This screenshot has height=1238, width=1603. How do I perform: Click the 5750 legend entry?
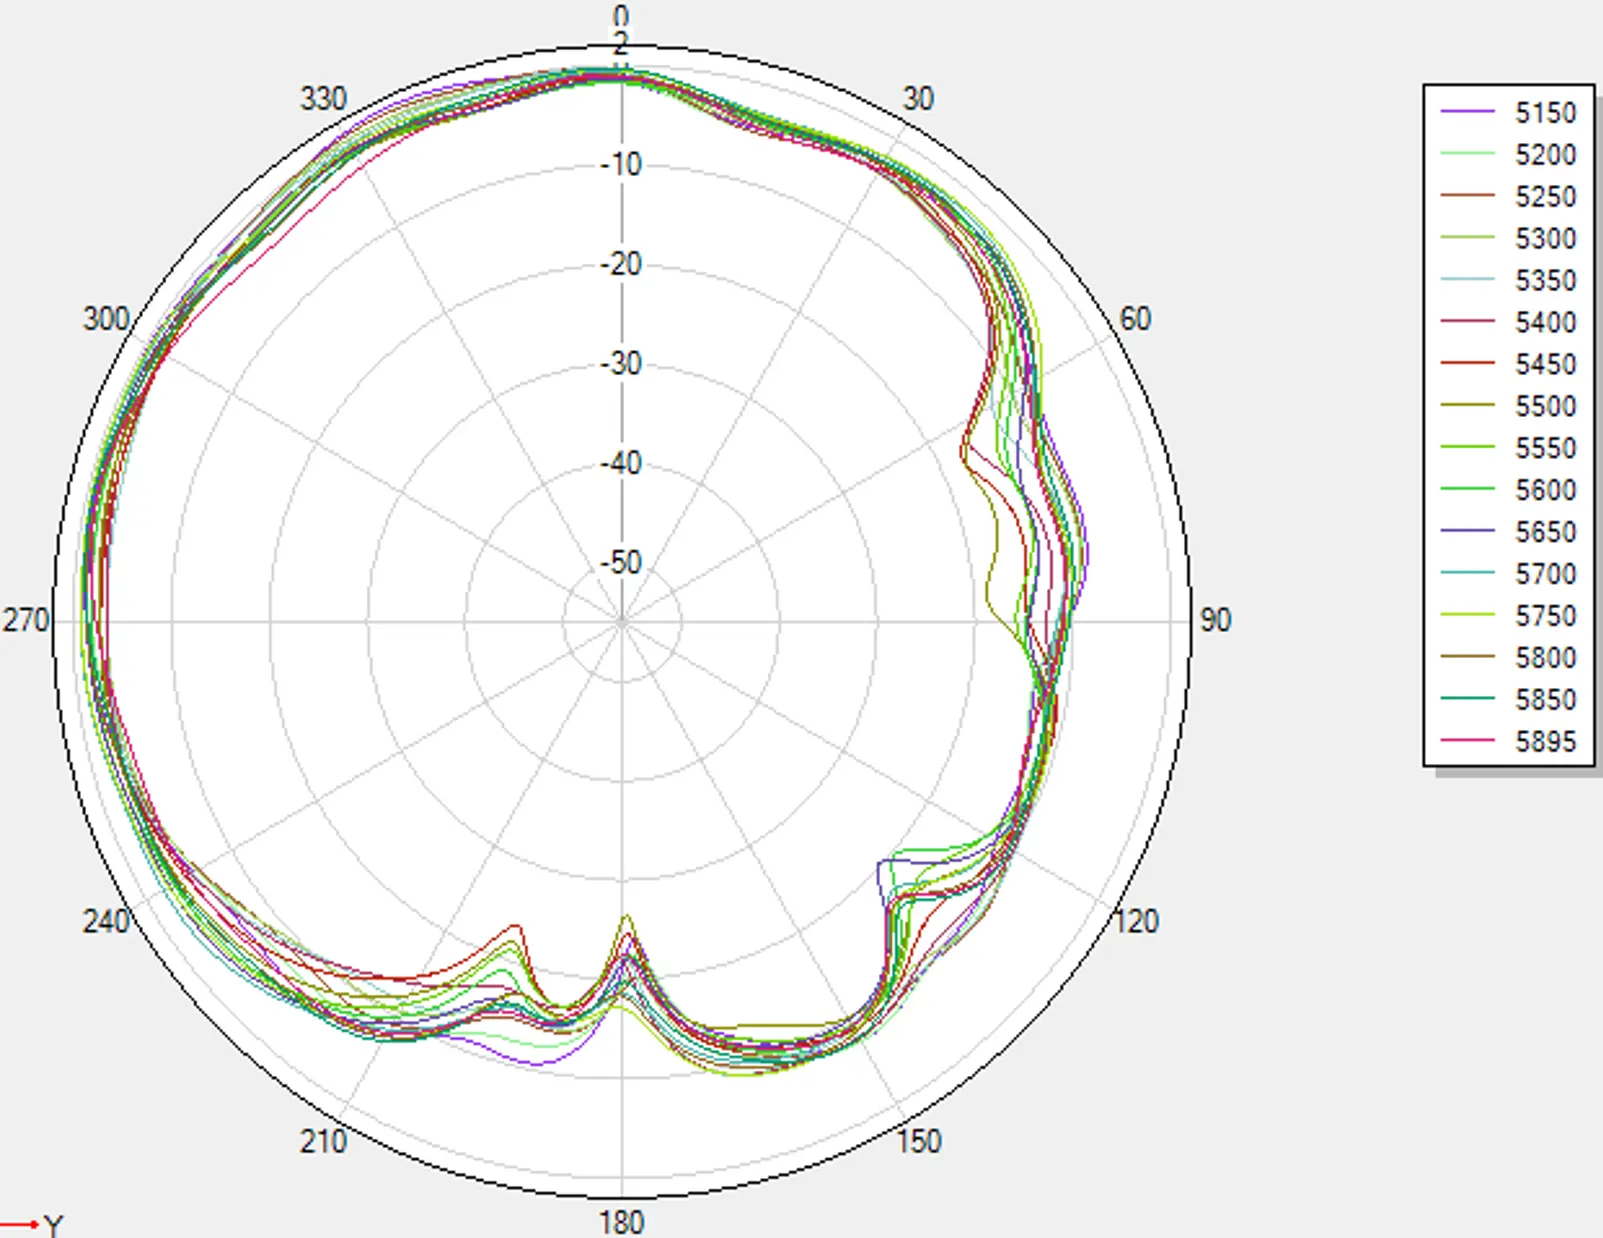click(x=1508, y=616)
